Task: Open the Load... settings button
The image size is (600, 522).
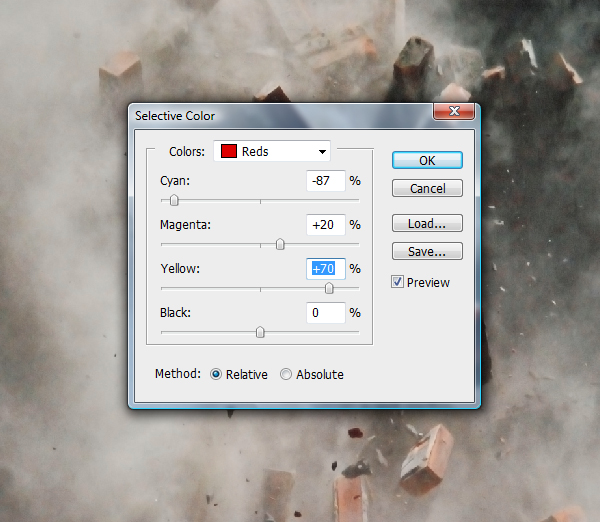Action: coord(427,223)
